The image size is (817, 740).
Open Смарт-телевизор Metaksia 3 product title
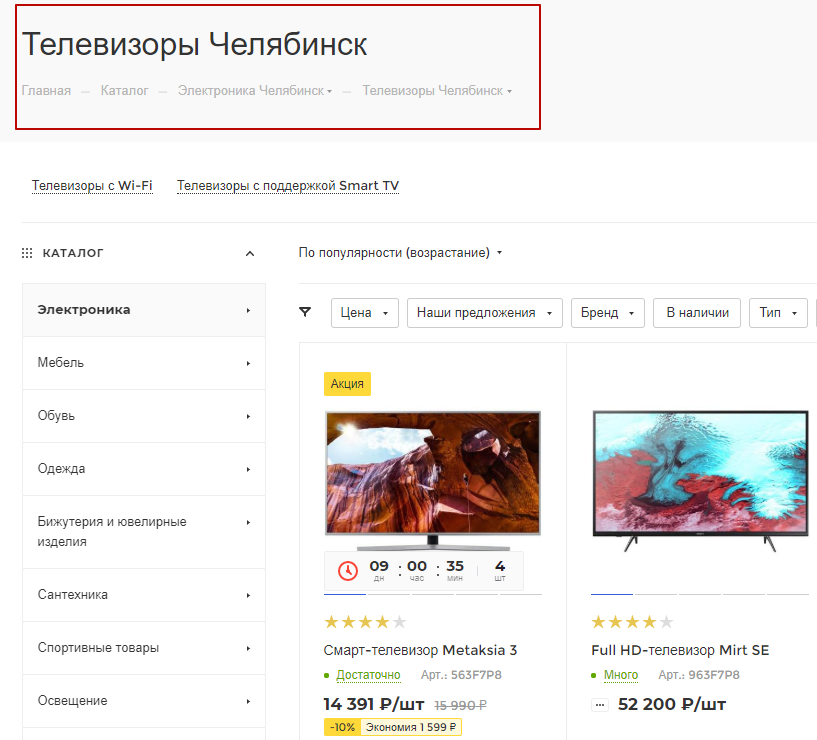pyautogui.click(x=420, y=650)
